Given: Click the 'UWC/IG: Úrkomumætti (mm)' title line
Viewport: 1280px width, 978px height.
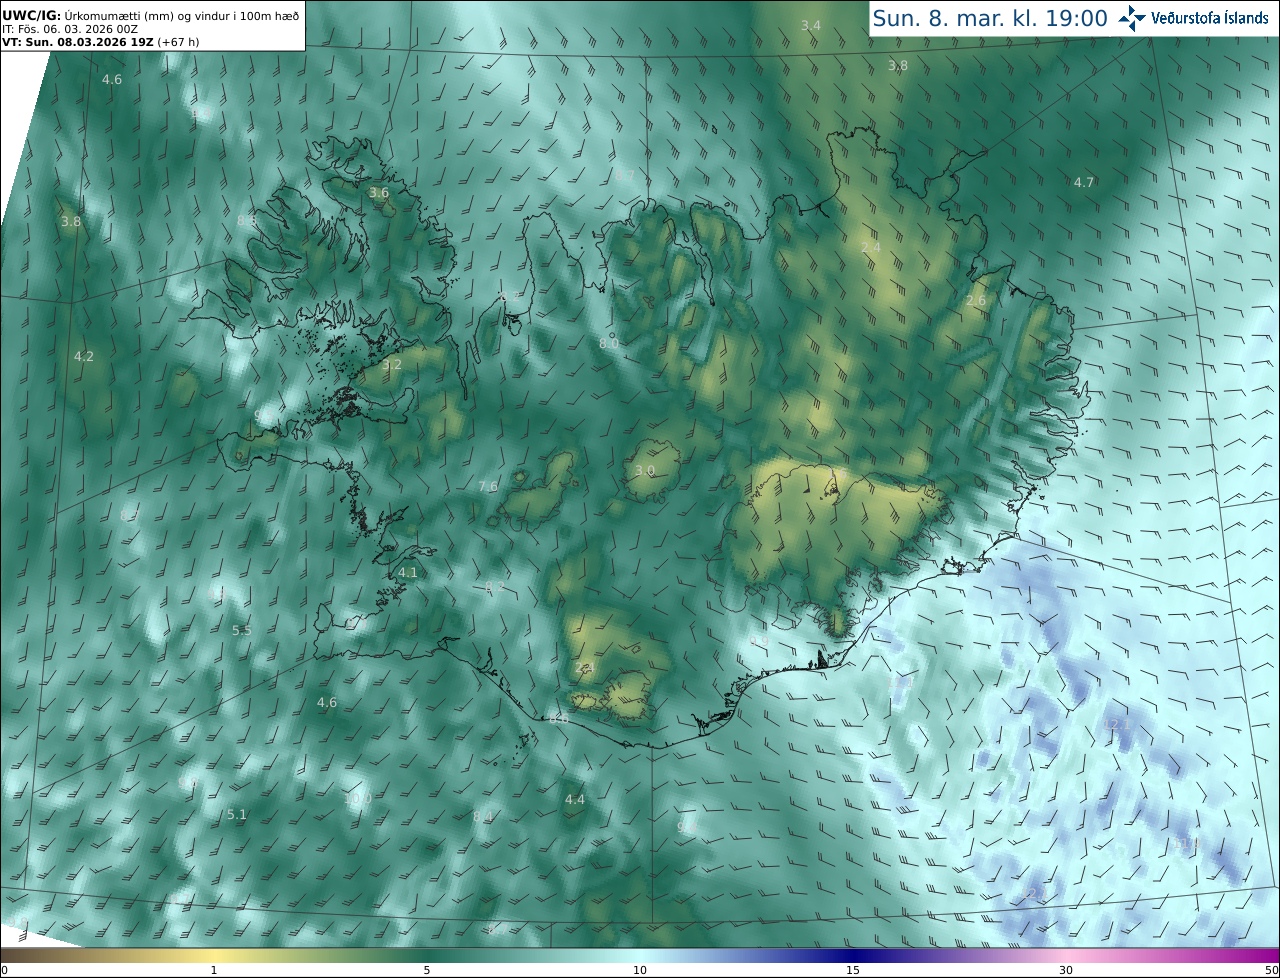Looking at the screenshot, I should [150, 15].
